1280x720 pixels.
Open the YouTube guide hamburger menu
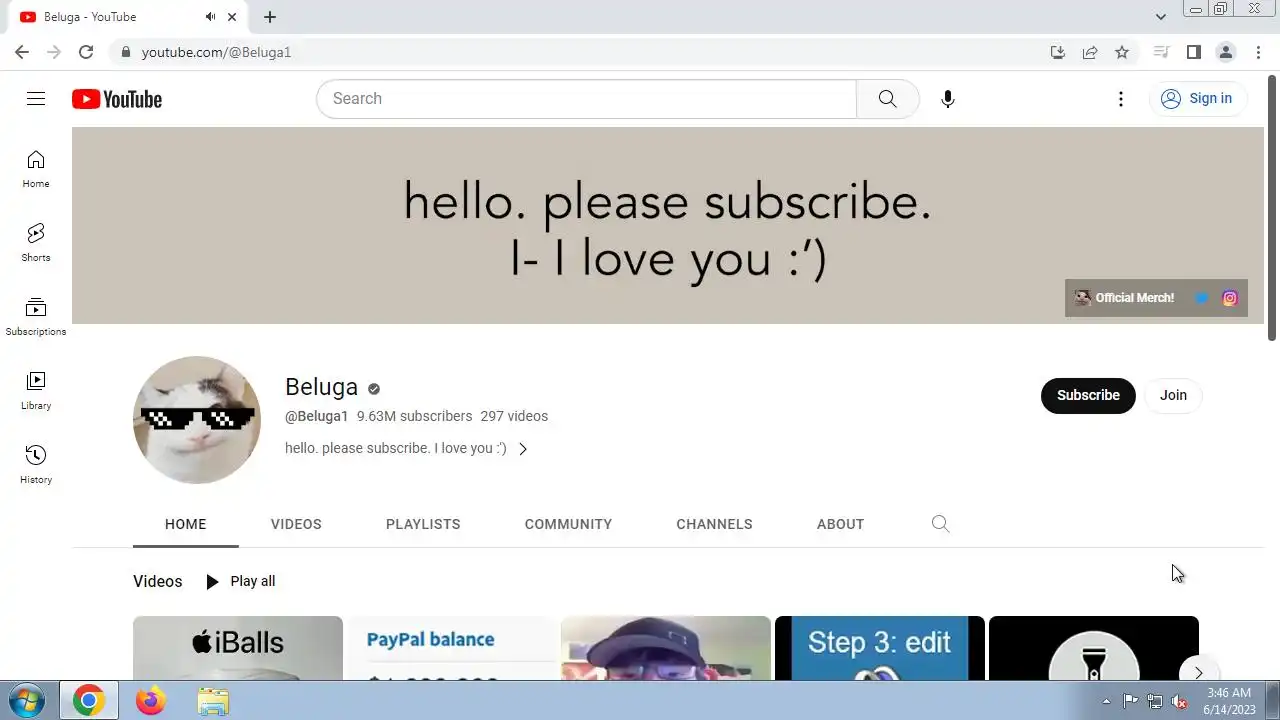[36, 98]
